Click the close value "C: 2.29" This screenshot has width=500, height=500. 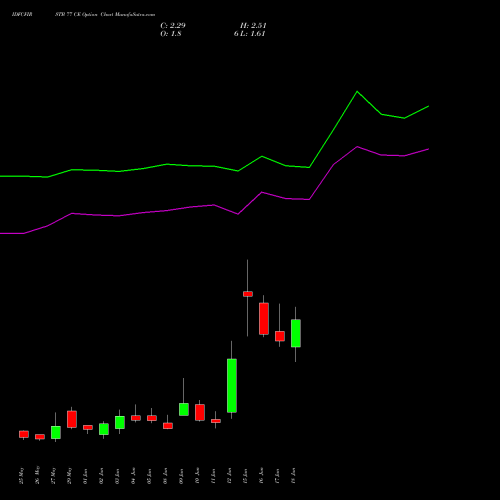point(173,26)
